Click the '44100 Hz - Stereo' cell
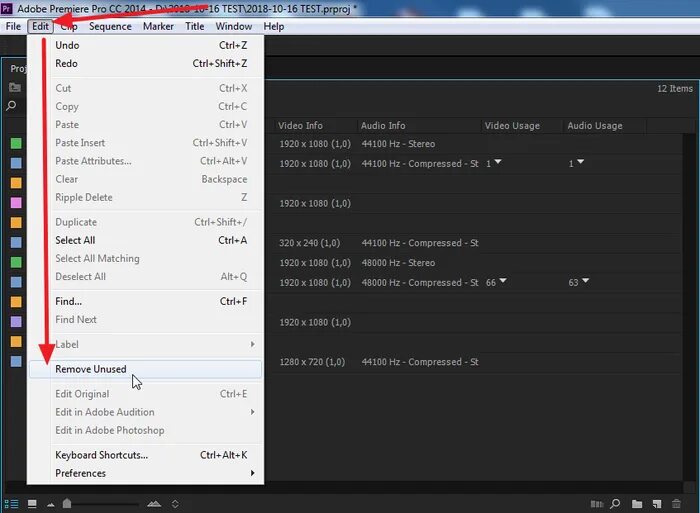Image resolution: width=700 pixels, height=513 pixels. [x=398, y=144]
